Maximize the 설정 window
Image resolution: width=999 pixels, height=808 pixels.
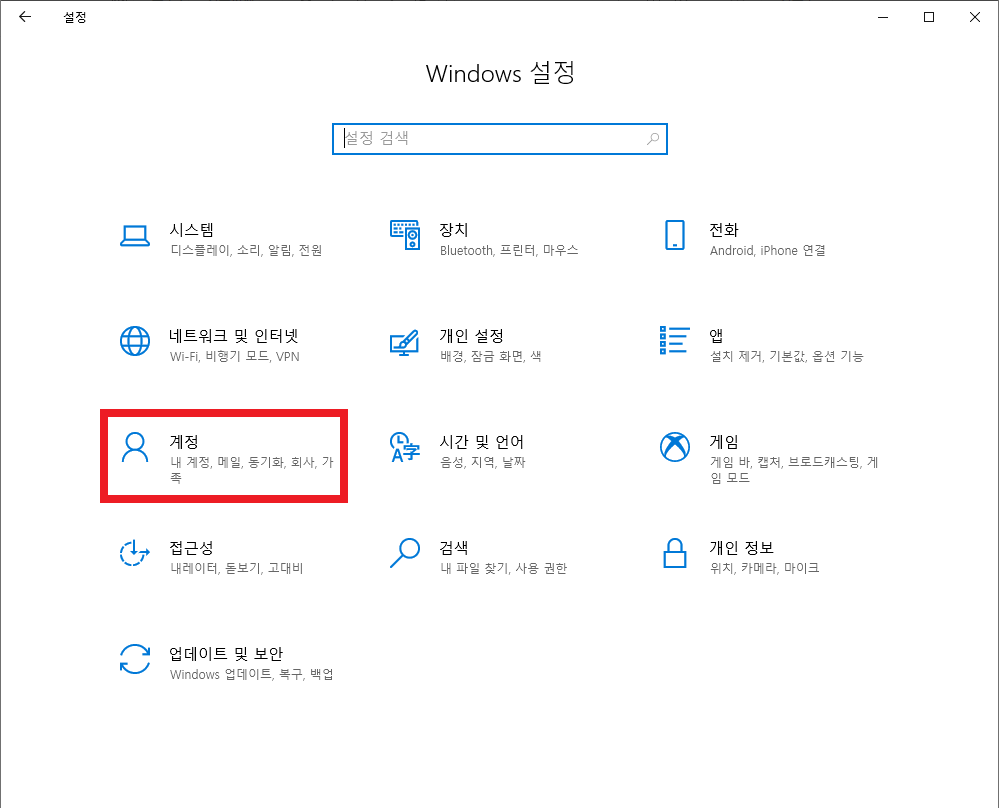click(929, 17)
